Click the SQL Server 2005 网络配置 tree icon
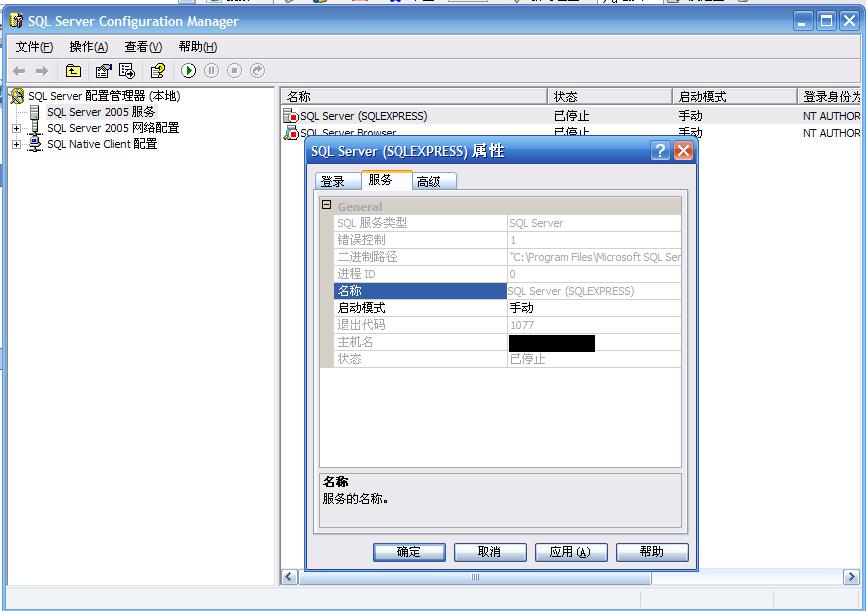This screenshot has height=611, width=866. pyautogui.click(x=35, y=128)
